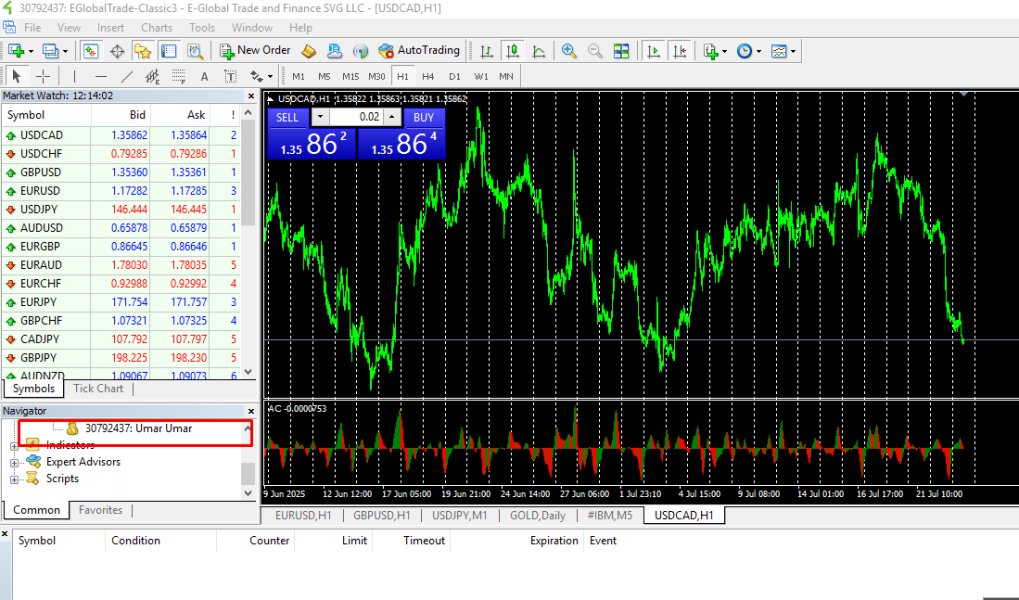Draw a trendline with the Trendline tool
Image resolution: width=1019 pixels, height=600 pixels.
pos(127,76)
